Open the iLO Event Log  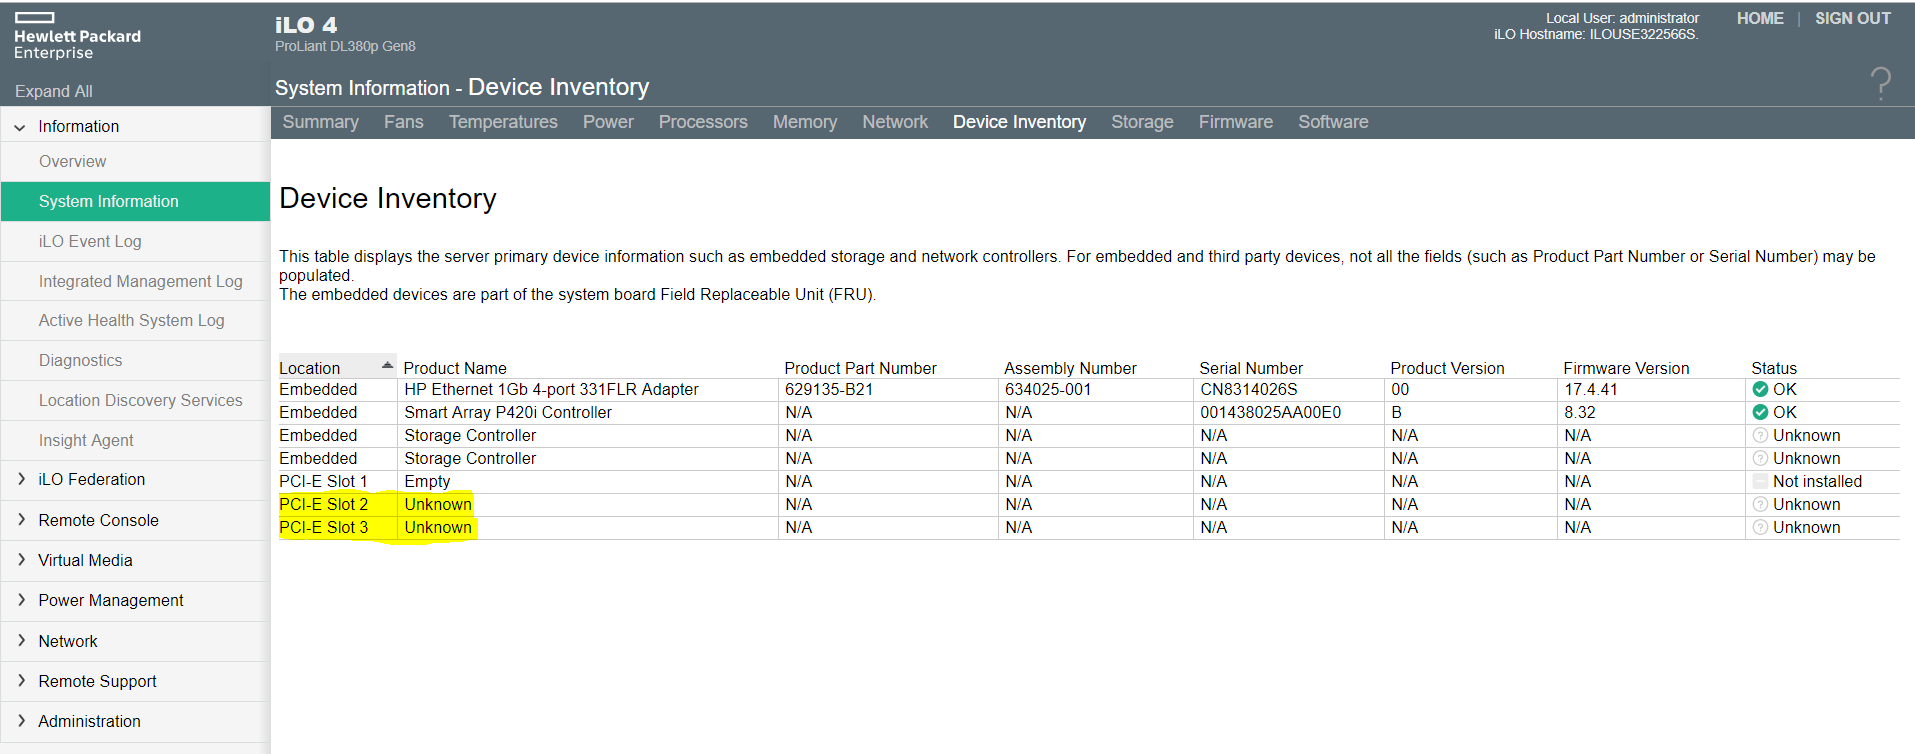coord(135,241)
